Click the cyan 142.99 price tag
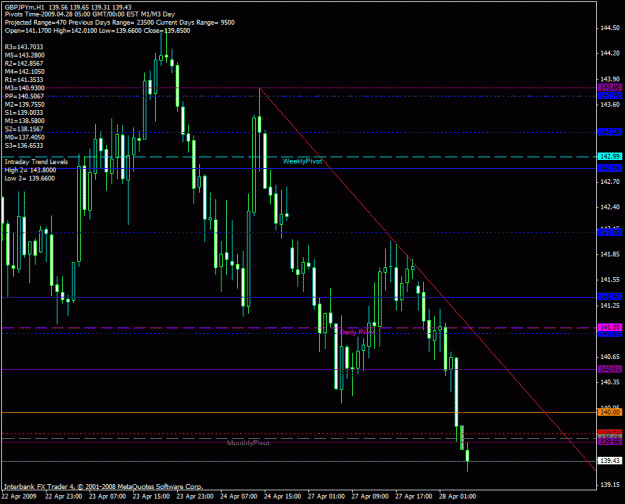The height and width of the screenshot is (504, 625). (x=610, y=156)
